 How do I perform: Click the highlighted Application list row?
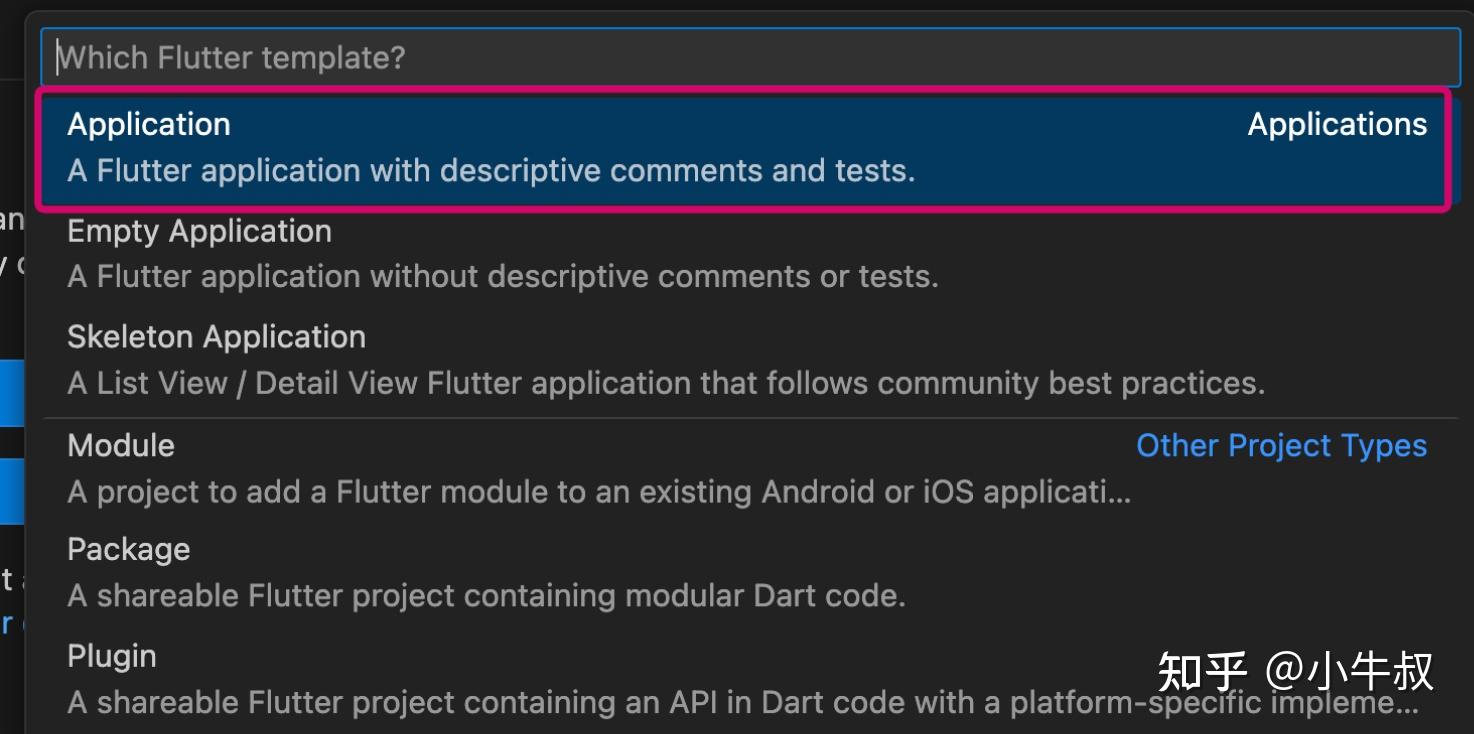400,146
